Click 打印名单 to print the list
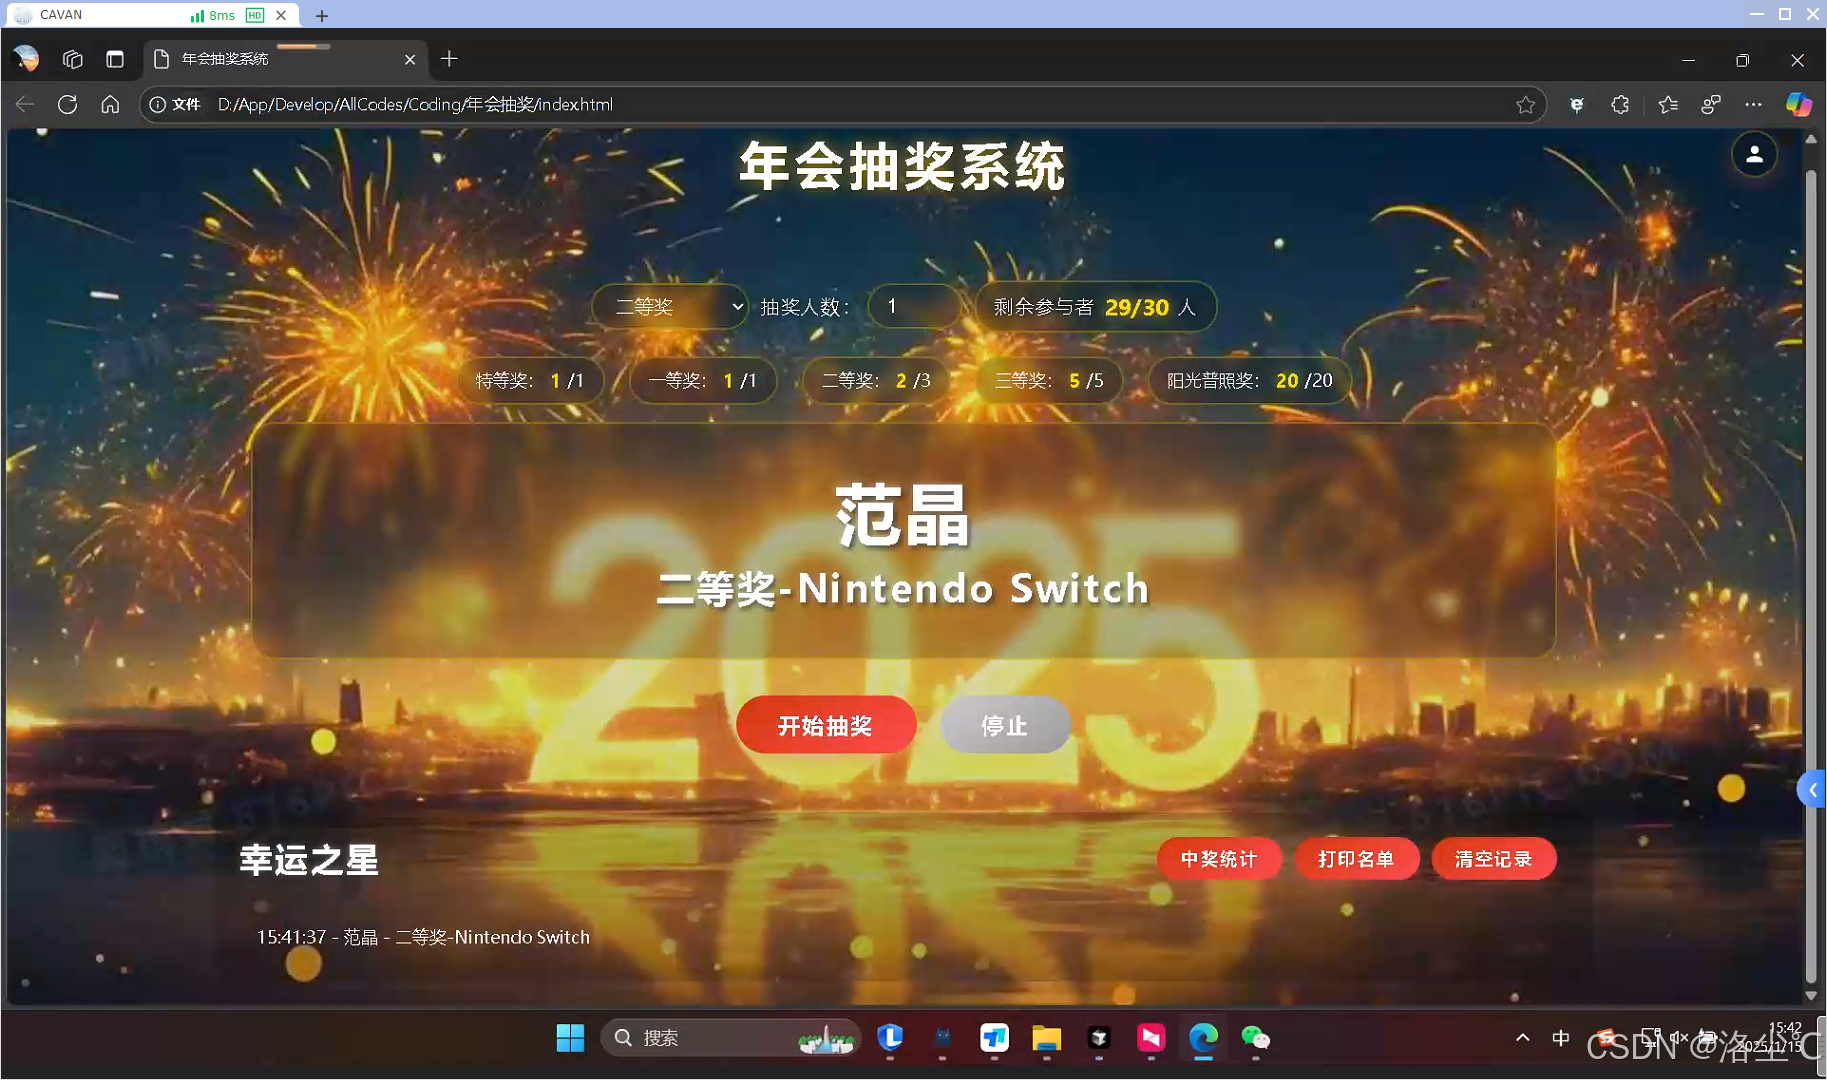This screenshot has height=1080, width=1827. pos(1357,858)
